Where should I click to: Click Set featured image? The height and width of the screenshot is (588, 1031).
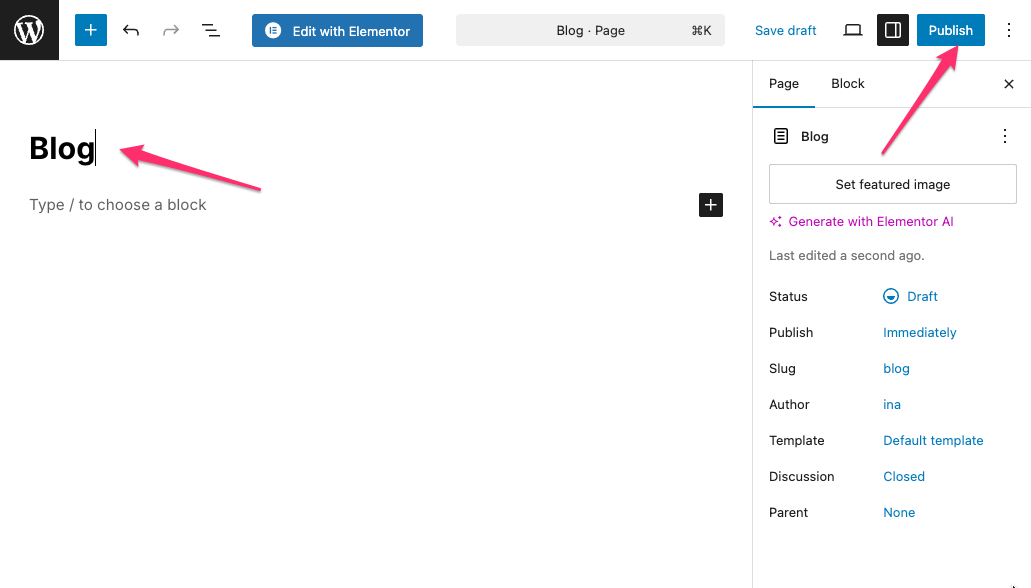pos(892,184)
